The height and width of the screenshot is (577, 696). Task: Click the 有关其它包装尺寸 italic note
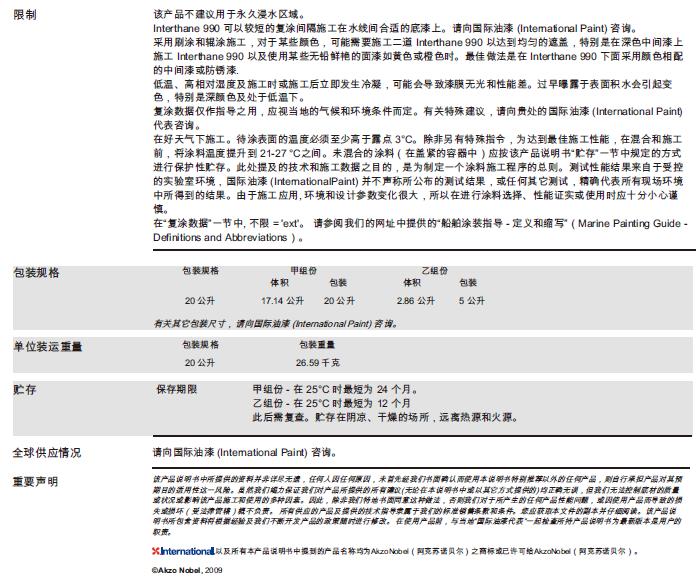tap(275, 324)
